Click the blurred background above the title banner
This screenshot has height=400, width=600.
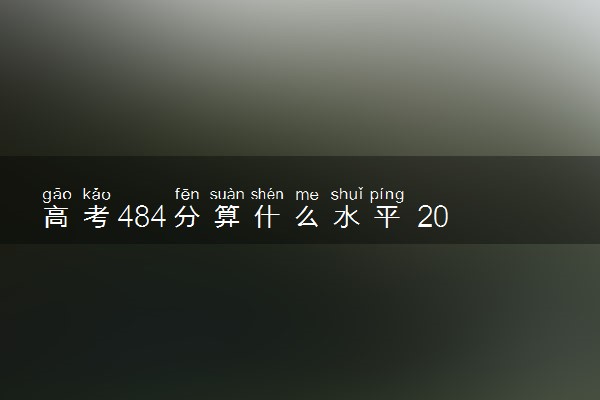click(300, 78)
